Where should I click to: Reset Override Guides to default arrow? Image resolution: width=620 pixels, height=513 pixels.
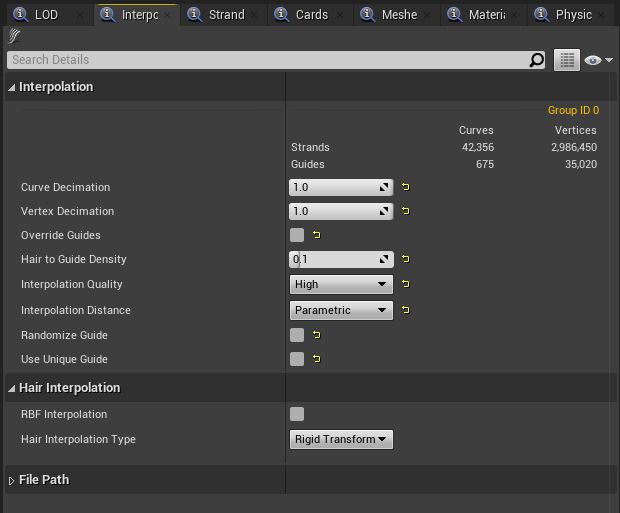(317, 235)
